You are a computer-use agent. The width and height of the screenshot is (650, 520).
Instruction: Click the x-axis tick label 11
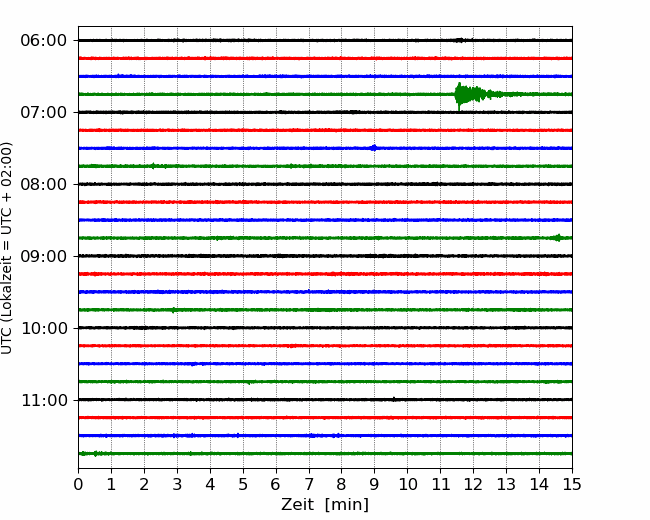pos(440,484)
